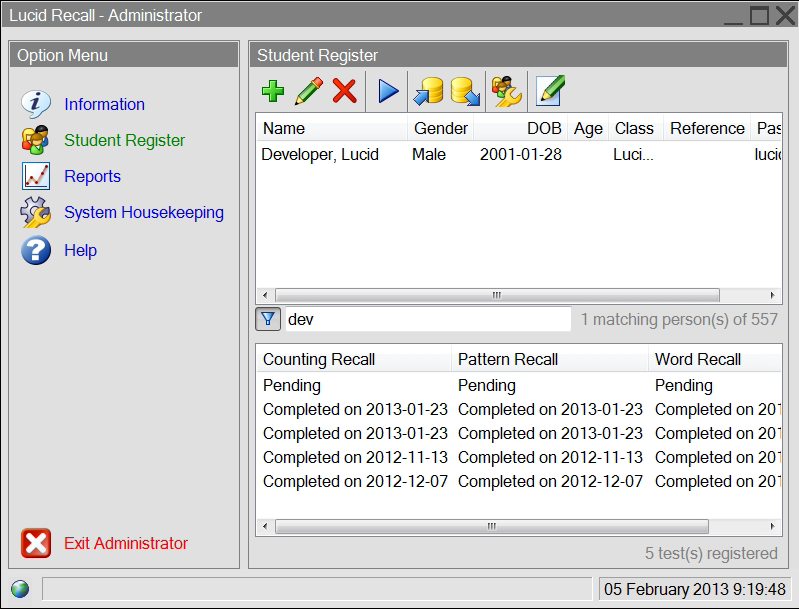This screenshot has width=799, height=609.
Task: Maximize the Lucid Recall window
Action: click(759, 15)
